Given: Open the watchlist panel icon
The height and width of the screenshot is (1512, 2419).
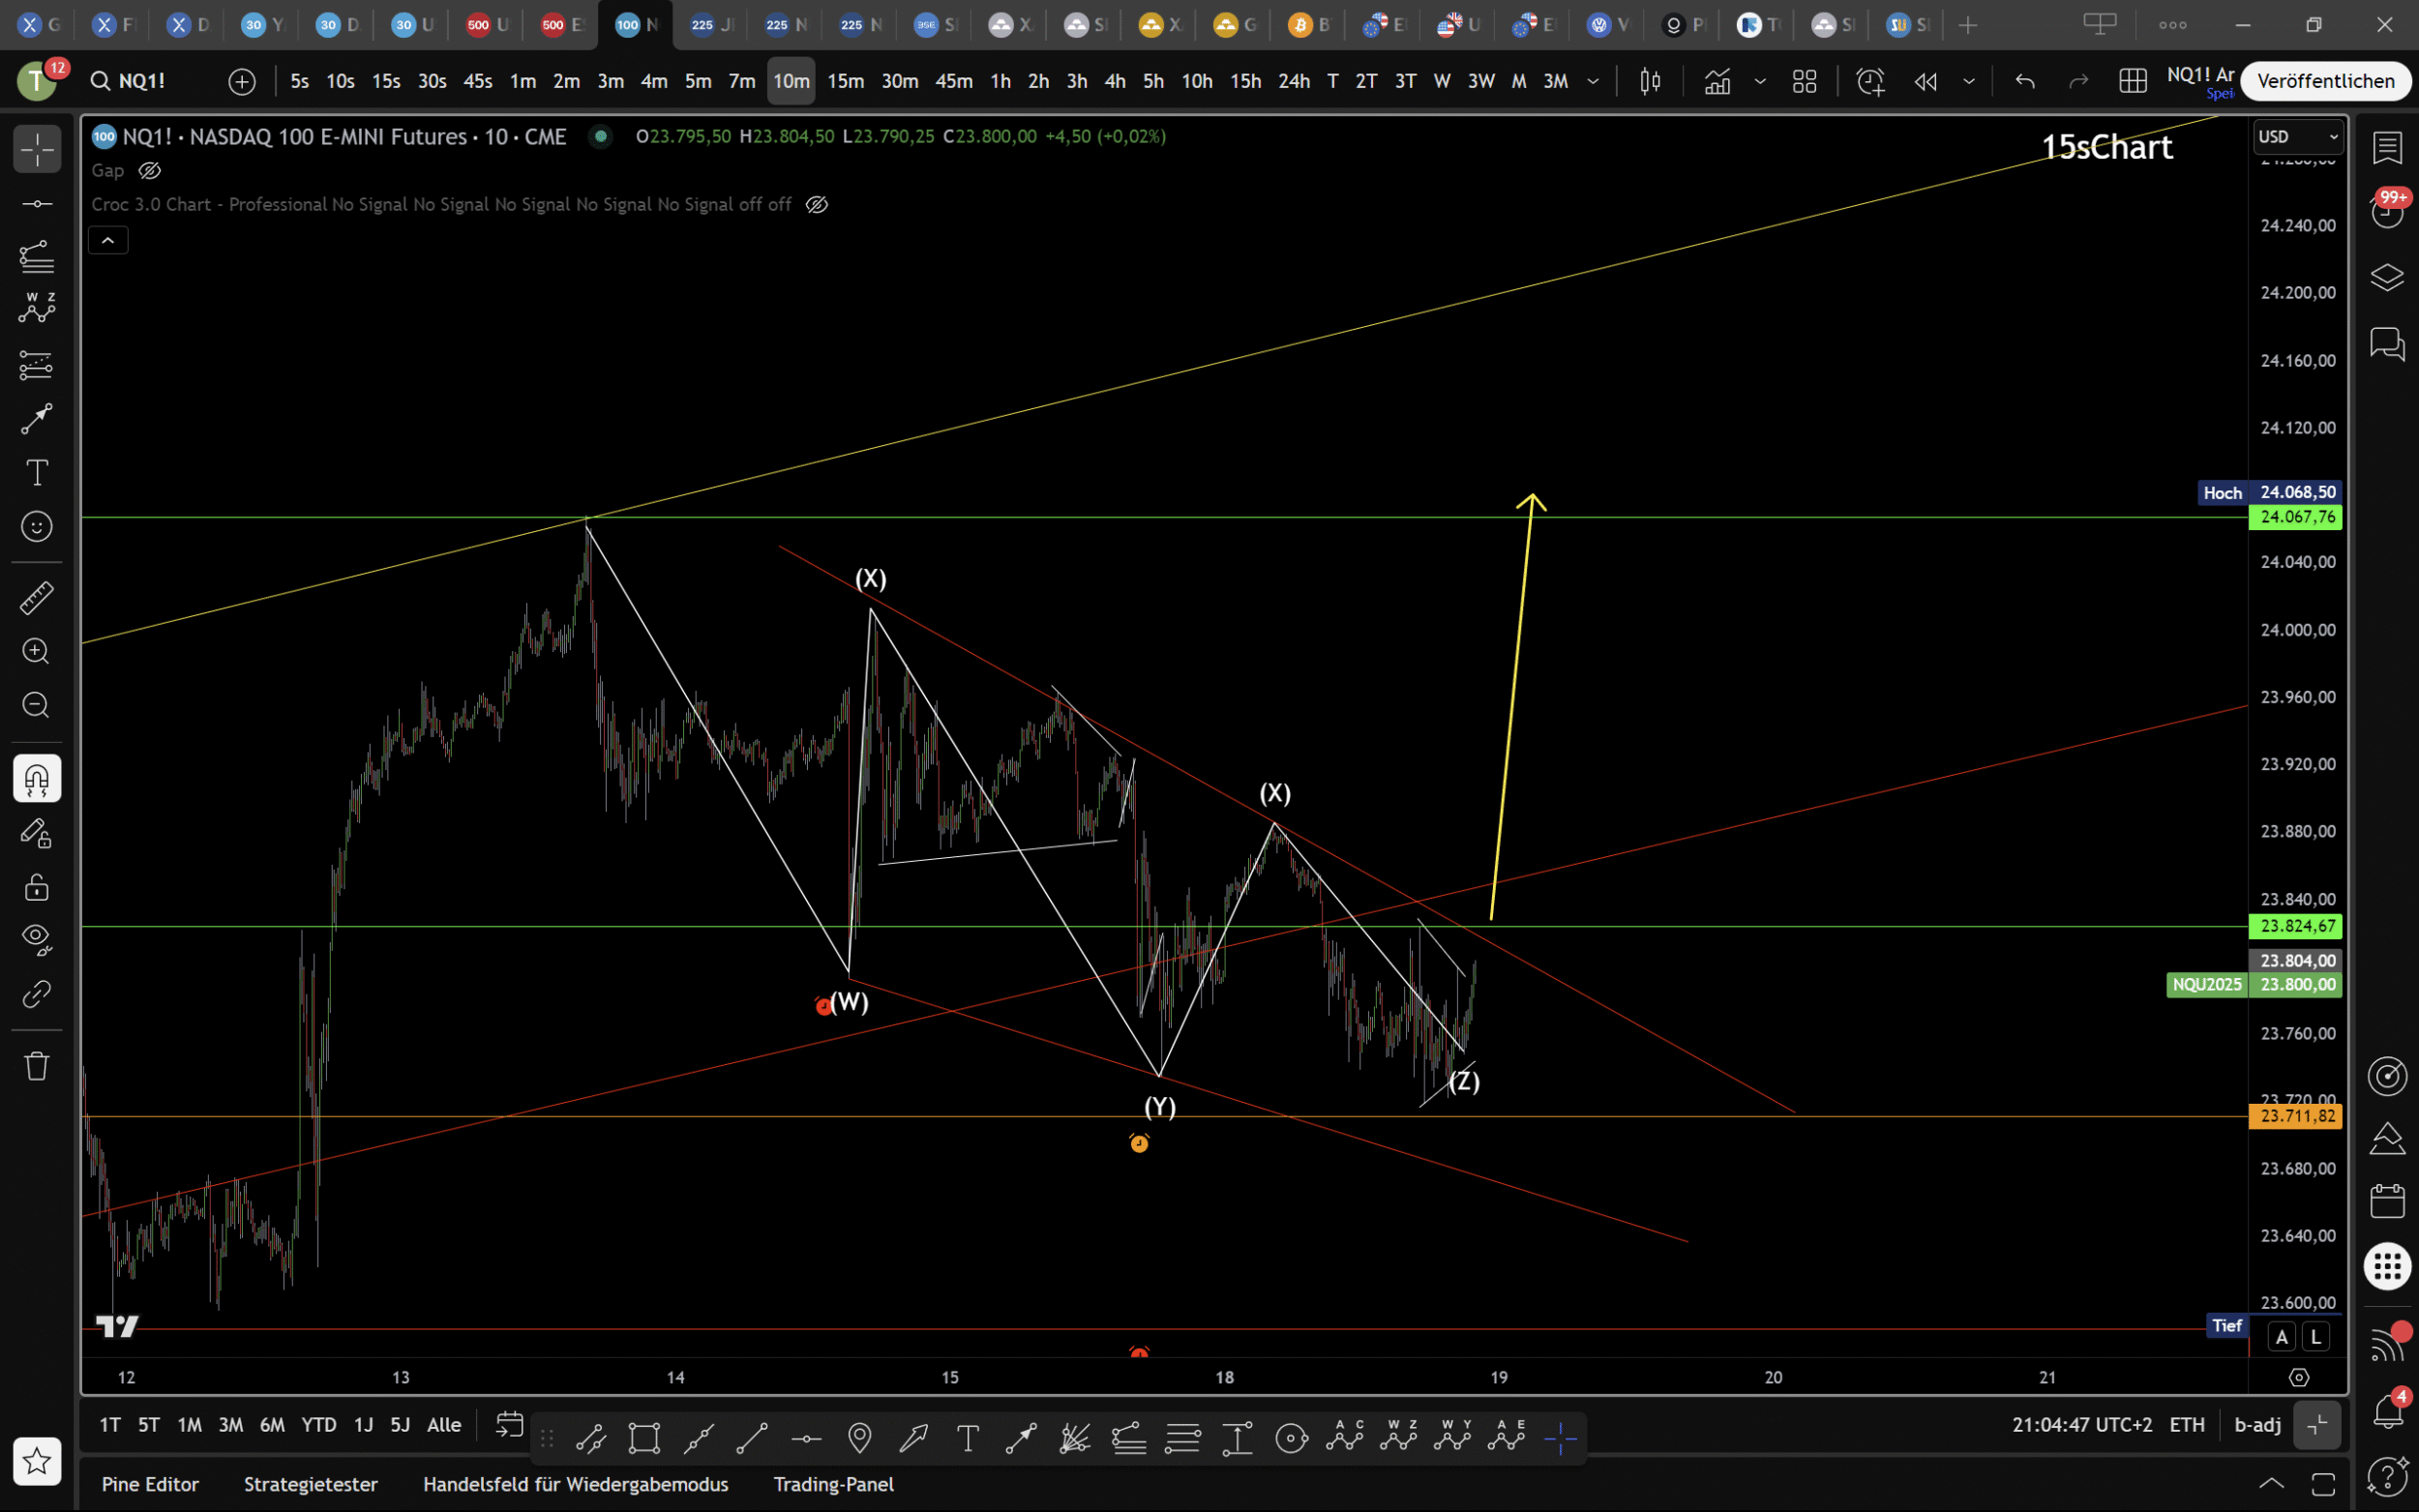Looking at the screenshot, I should click(2387, 148).
